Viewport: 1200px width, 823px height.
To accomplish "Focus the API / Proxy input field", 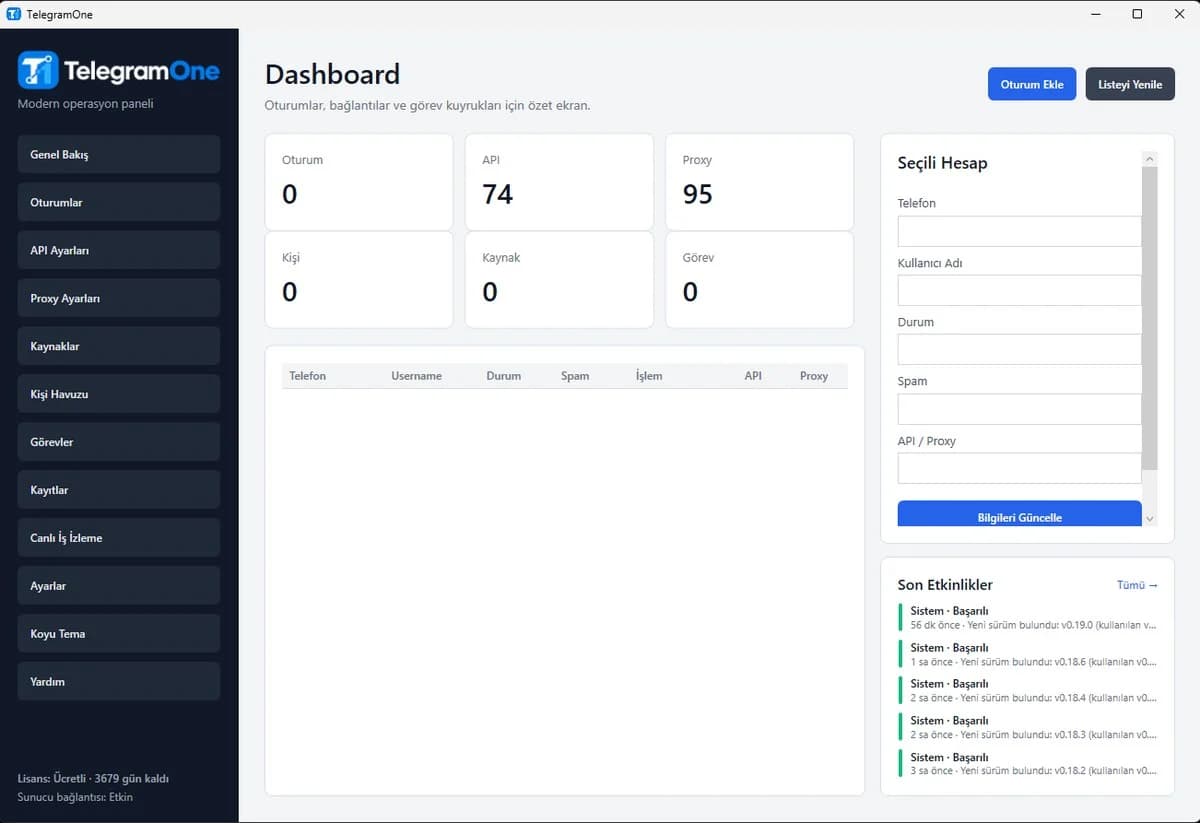I will click(1019, 468).
